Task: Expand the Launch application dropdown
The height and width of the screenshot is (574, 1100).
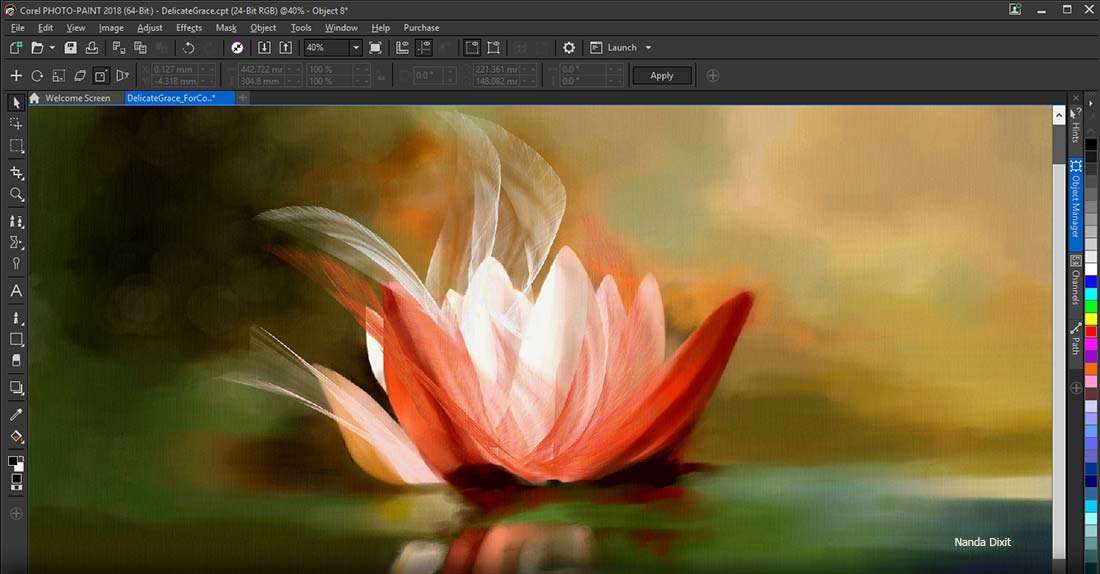Action: coord(648,48)
